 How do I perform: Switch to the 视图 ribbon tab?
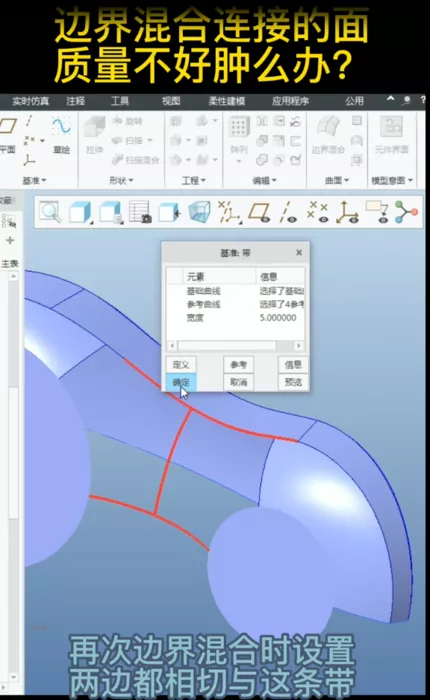(x=171, y=101)
